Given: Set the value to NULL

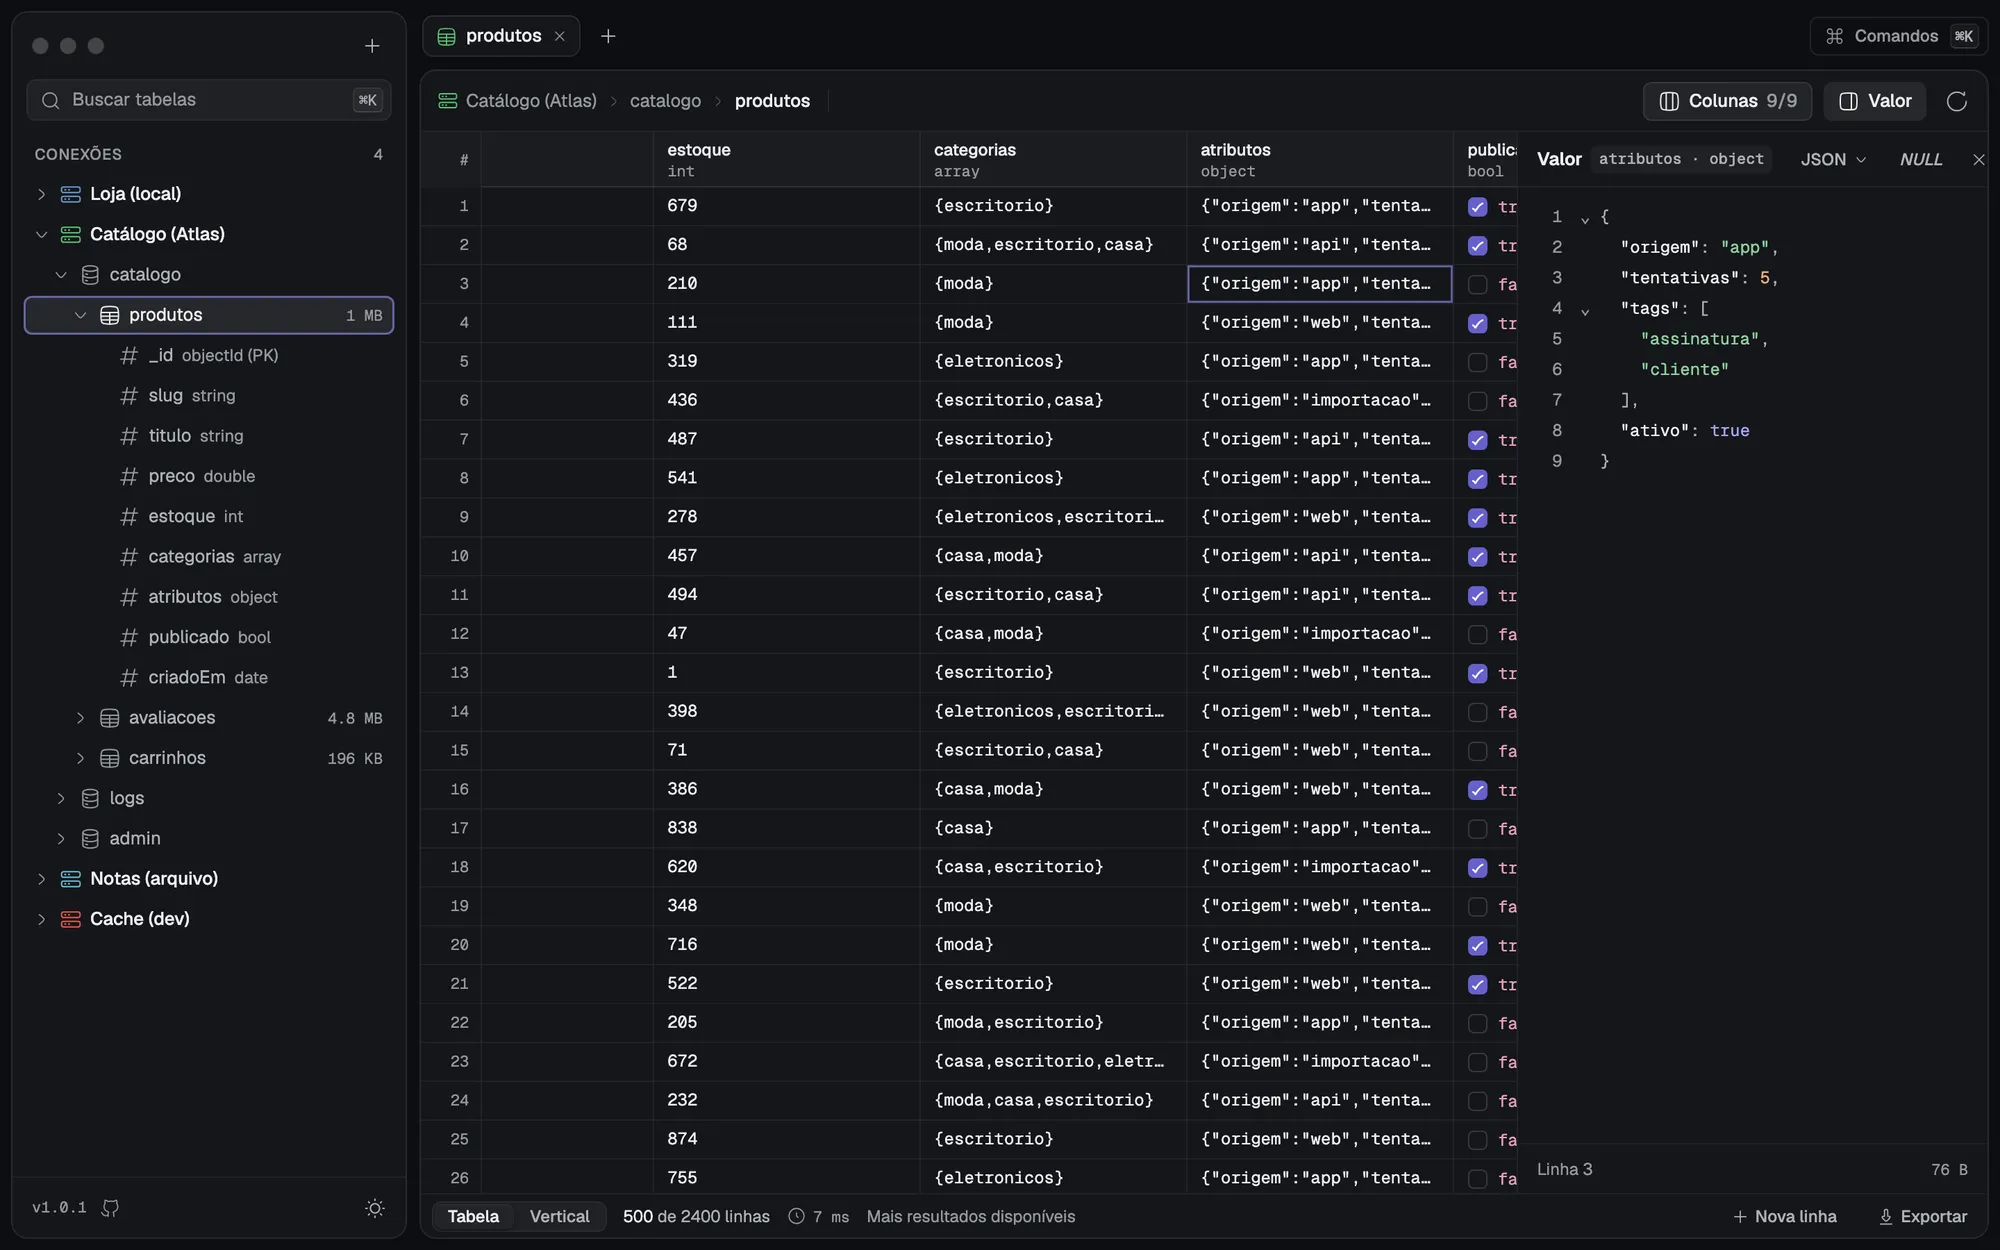Looking at the screenshot, I should click(x=1921, y=160).
